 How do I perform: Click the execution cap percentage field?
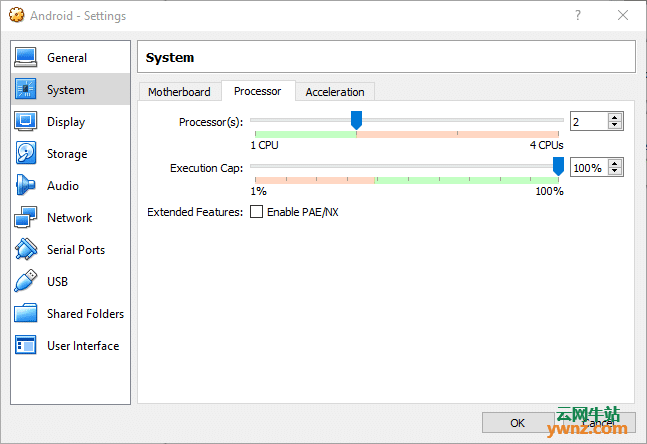point(589,168)
